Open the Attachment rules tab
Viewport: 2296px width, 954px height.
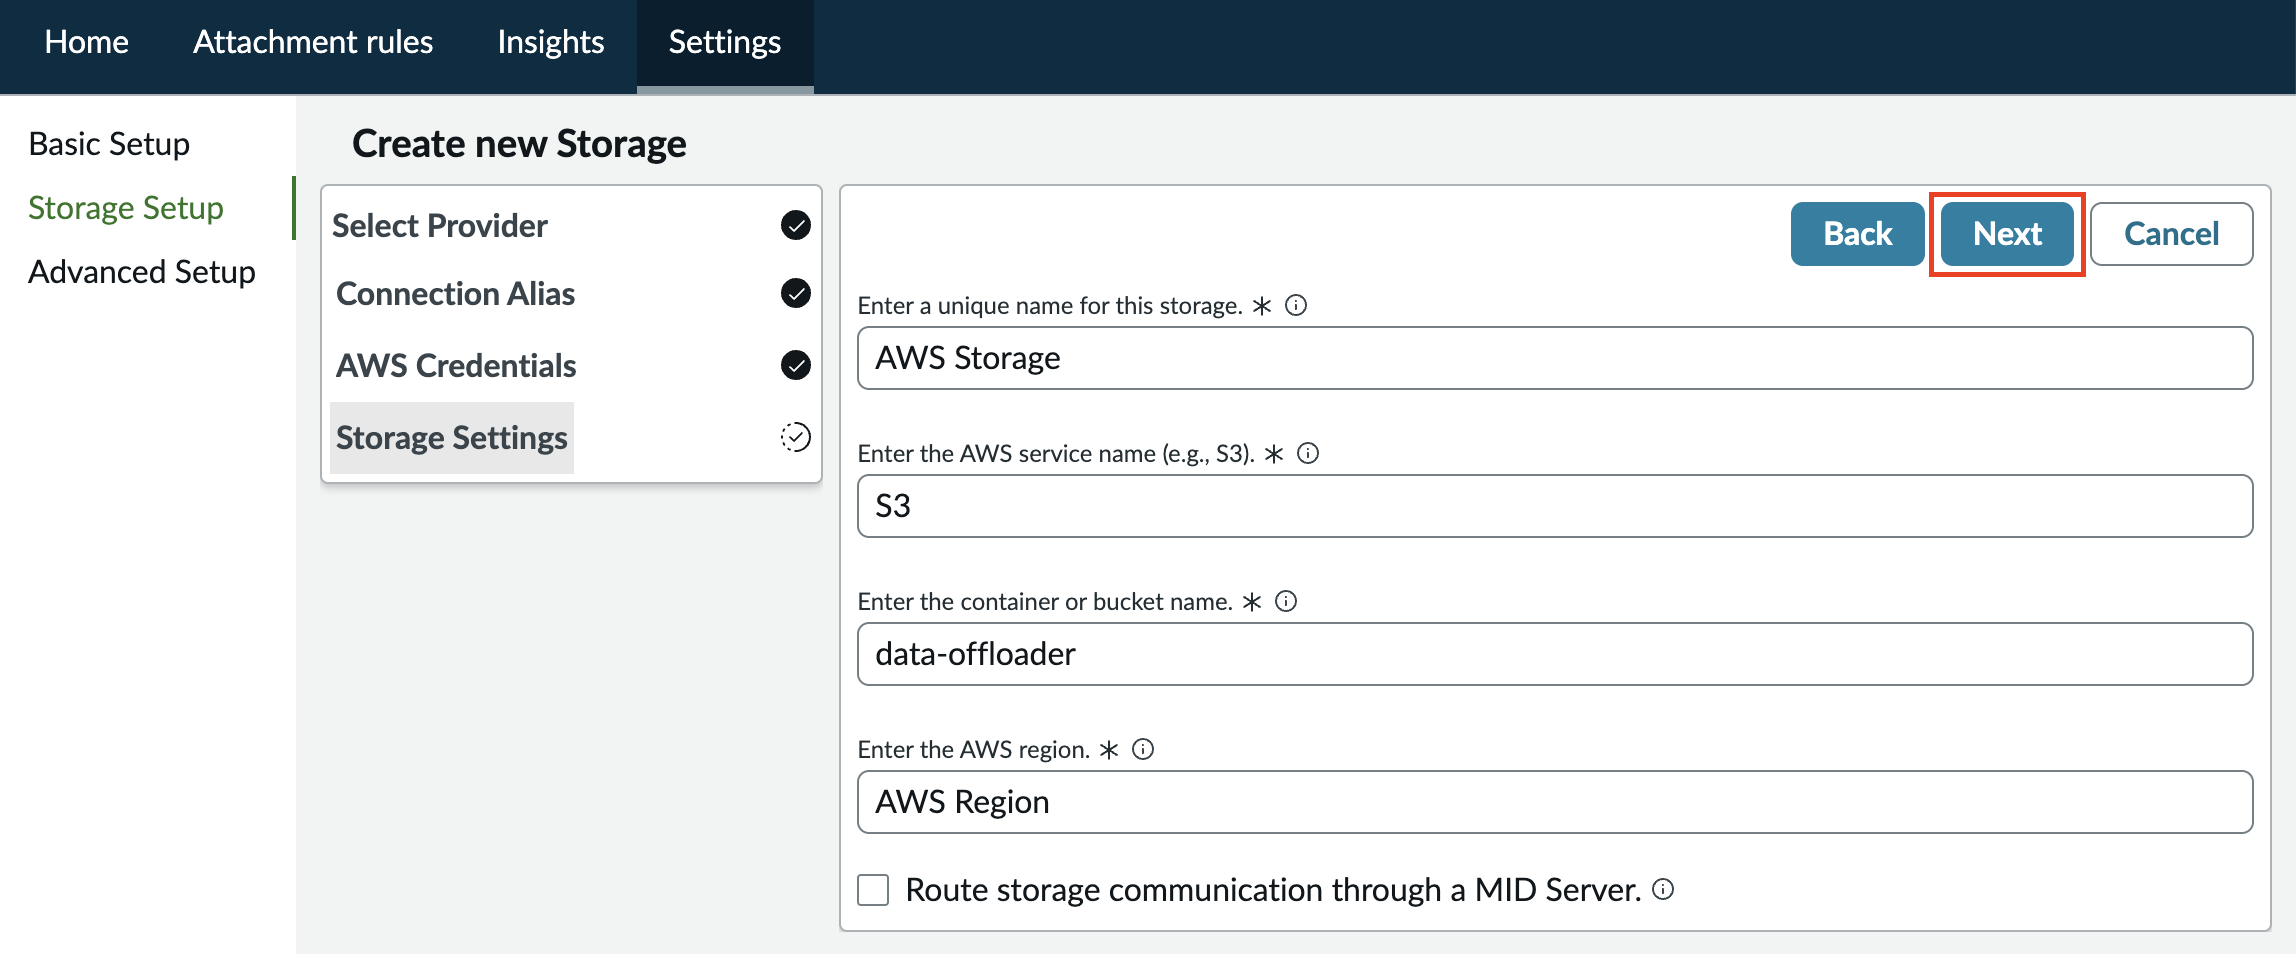(313, 42)
